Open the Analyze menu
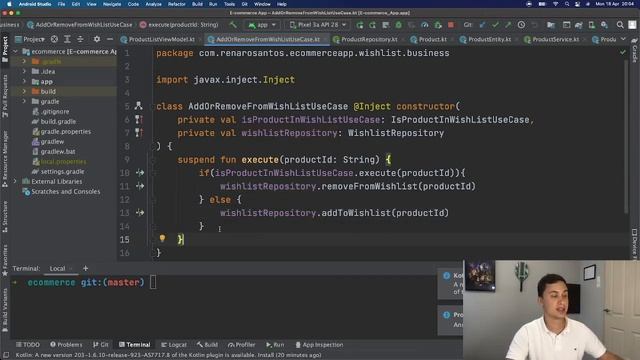This screenshot has height=360, width=640. (x=153, y=4)
